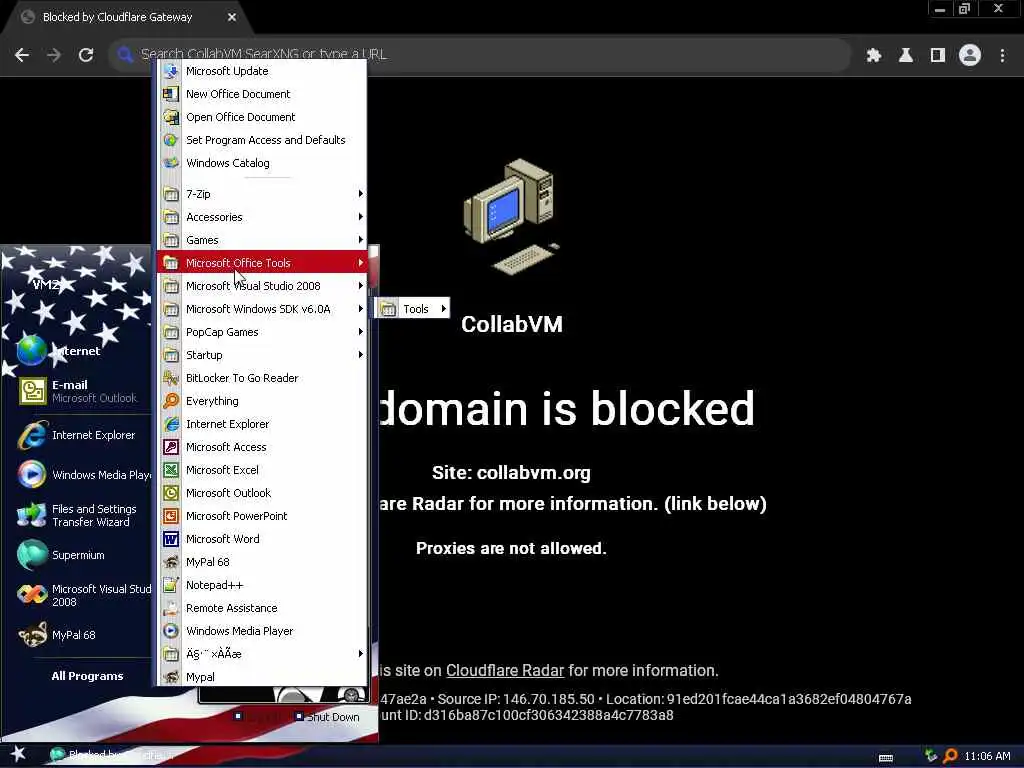The image size is (1024, 768).
Task: Click the Remote Assistance icon
Action: (x=171, y=608)
